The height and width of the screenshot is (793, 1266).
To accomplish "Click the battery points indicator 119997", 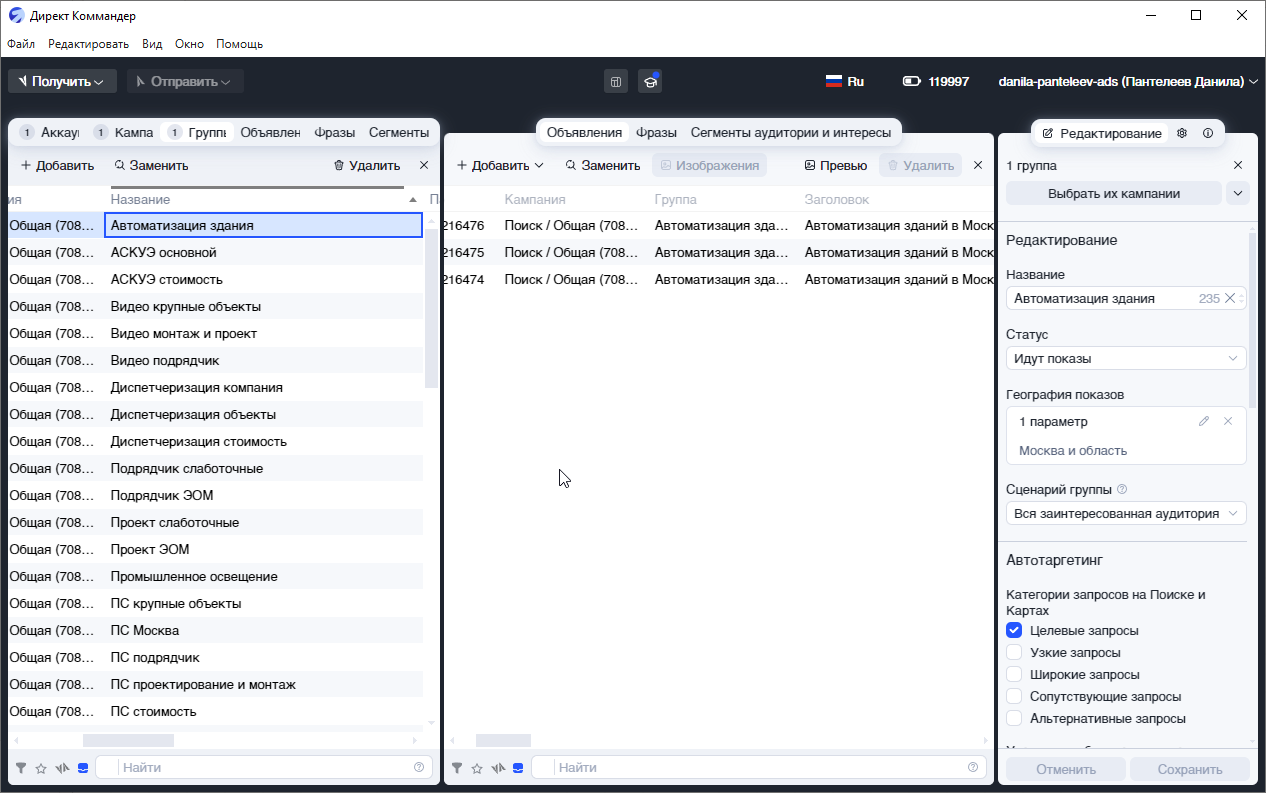I will [x=936, y=81].
